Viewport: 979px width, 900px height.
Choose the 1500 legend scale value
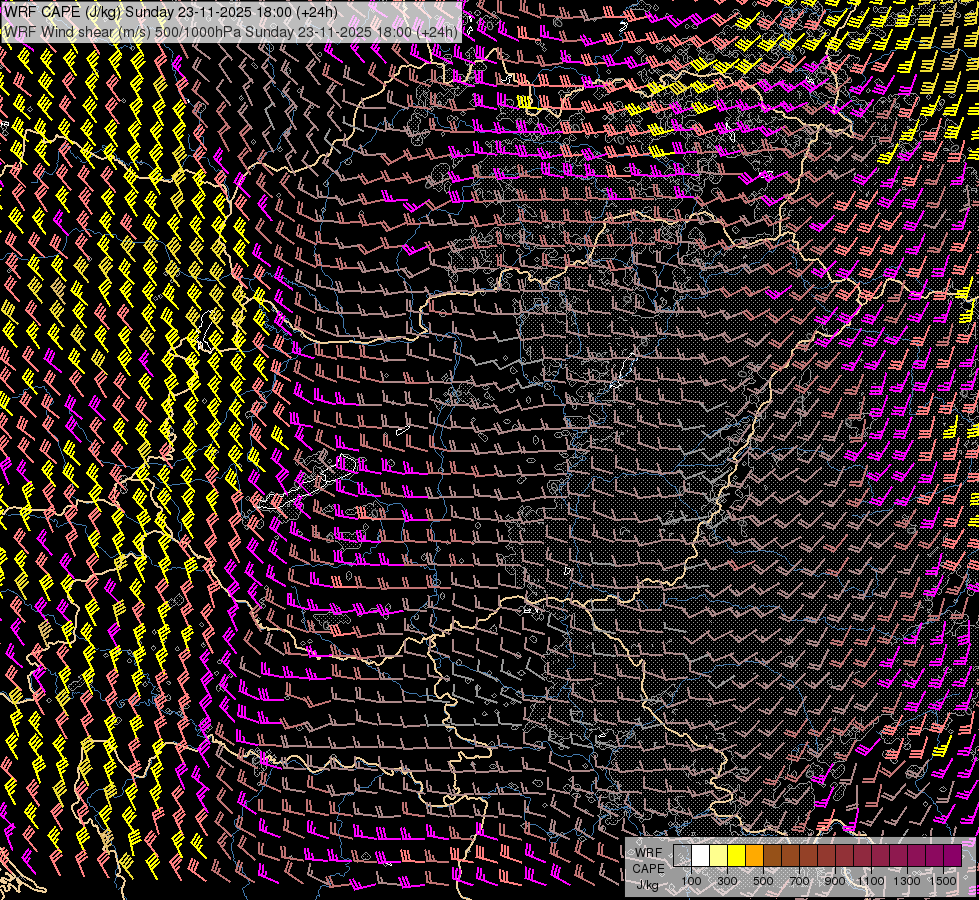click(943, 881)
